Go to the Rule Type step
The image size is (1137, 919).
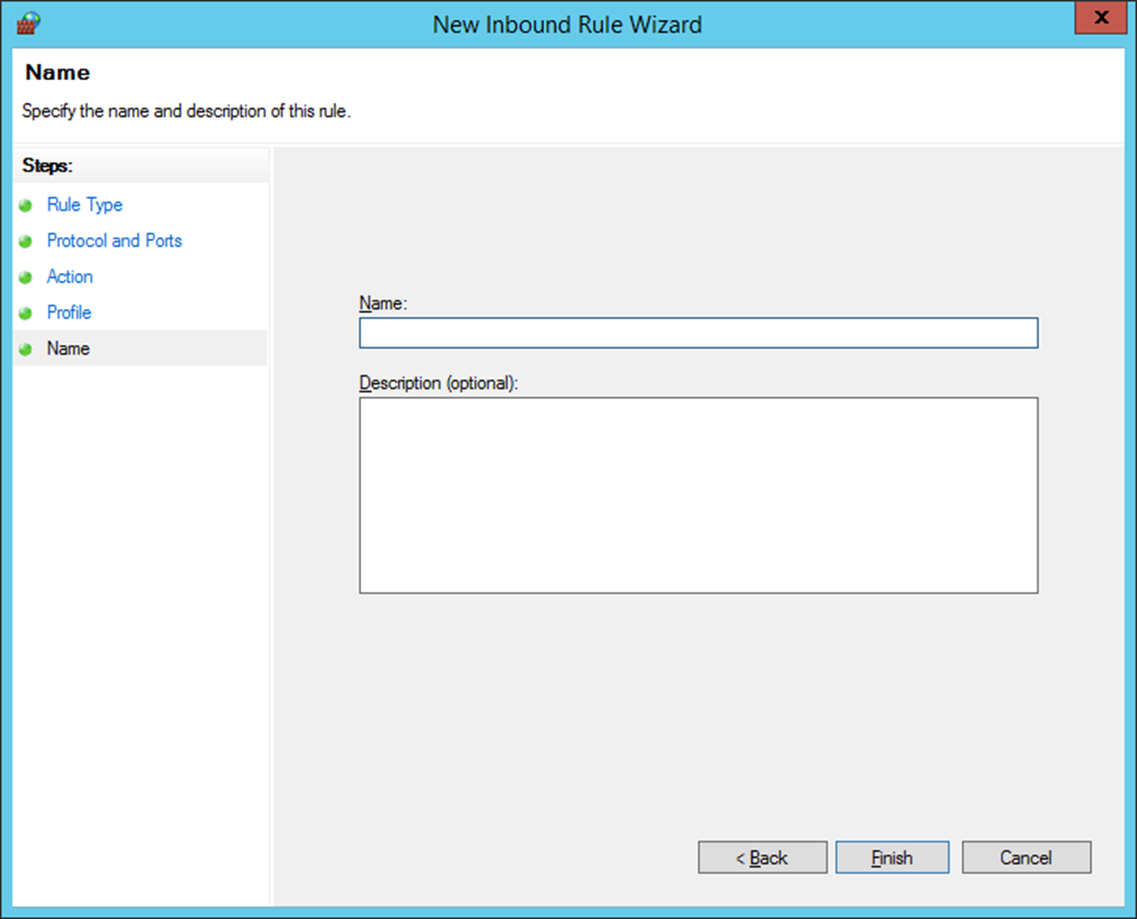click(85, 205)
